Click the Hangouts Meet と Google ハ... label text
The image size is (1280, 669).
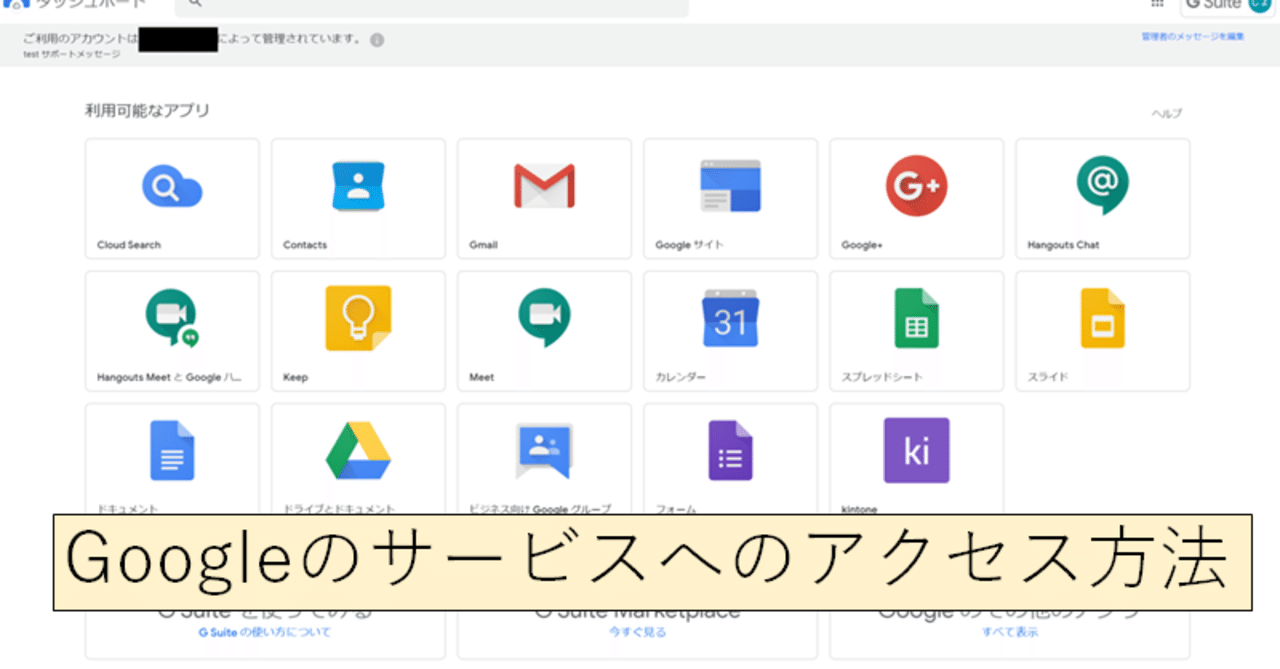coord(169,378)
